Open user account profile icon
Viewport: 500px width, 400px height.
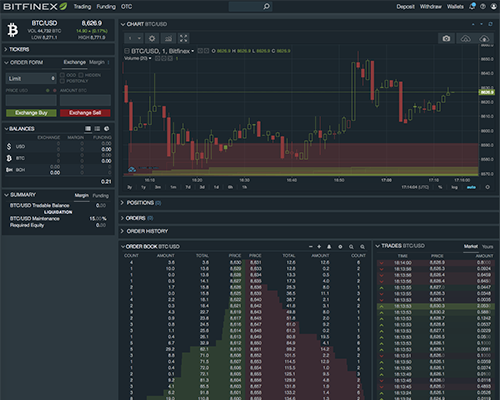point(493,6)
